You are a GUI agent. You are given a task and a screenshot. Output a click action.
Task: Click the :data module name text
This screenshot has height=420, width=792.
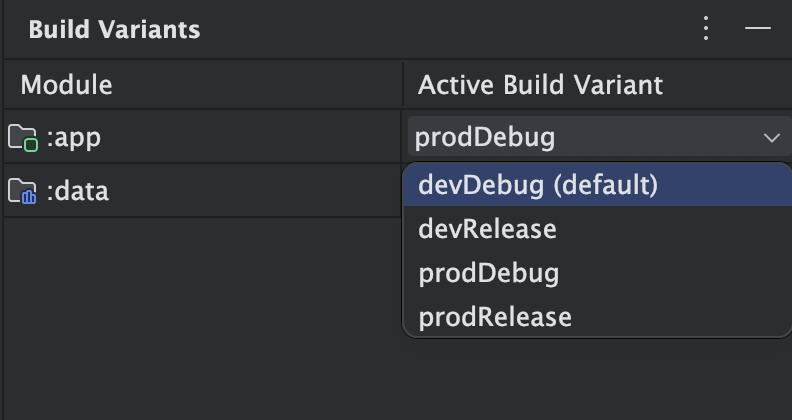click(77, 191)
